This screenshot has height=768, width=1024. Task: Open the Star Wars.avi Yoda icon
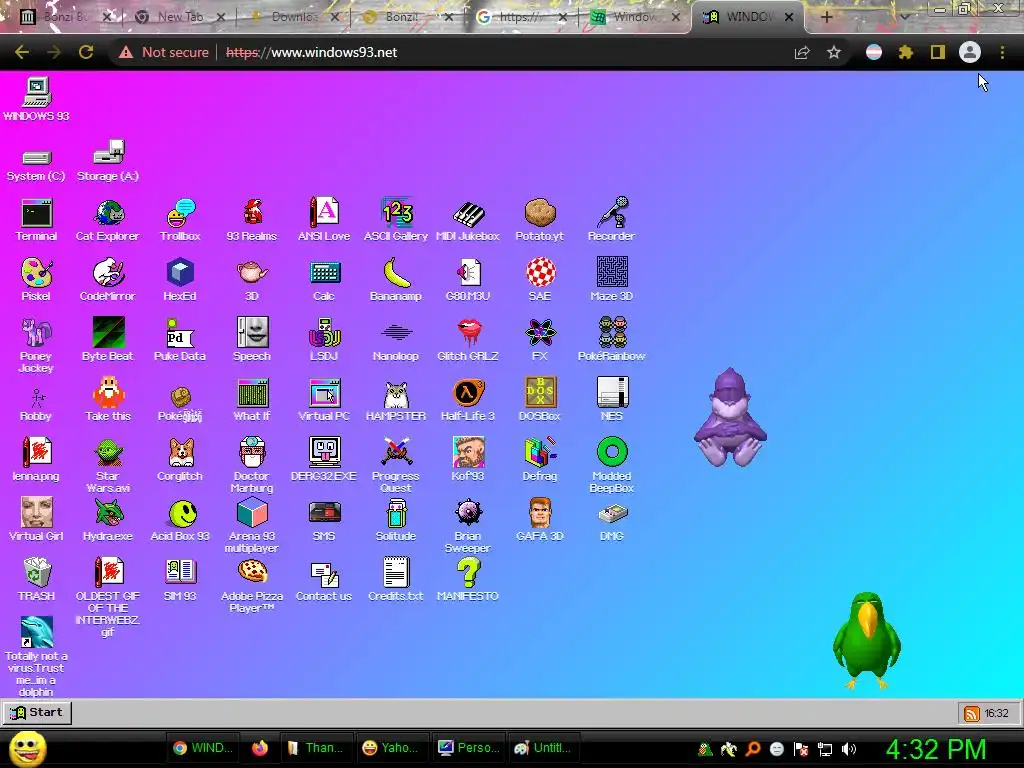[x=108, y=465]
